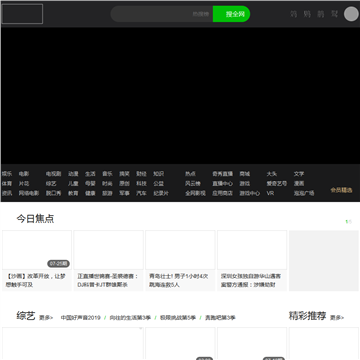Click the round user avatar icon
Image resolution: width=360 pixels, height=360 pixels.
click(351, 14)
